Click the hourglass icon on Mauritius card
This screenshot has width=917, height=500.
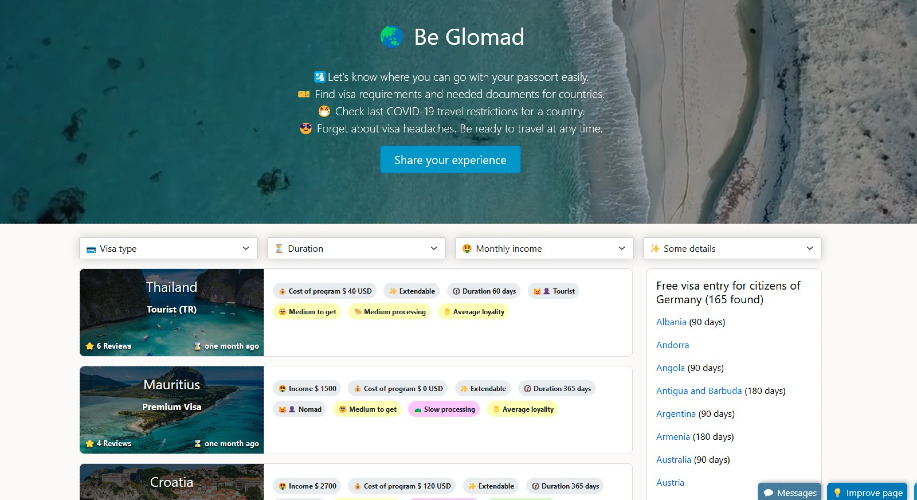point(198,443)
